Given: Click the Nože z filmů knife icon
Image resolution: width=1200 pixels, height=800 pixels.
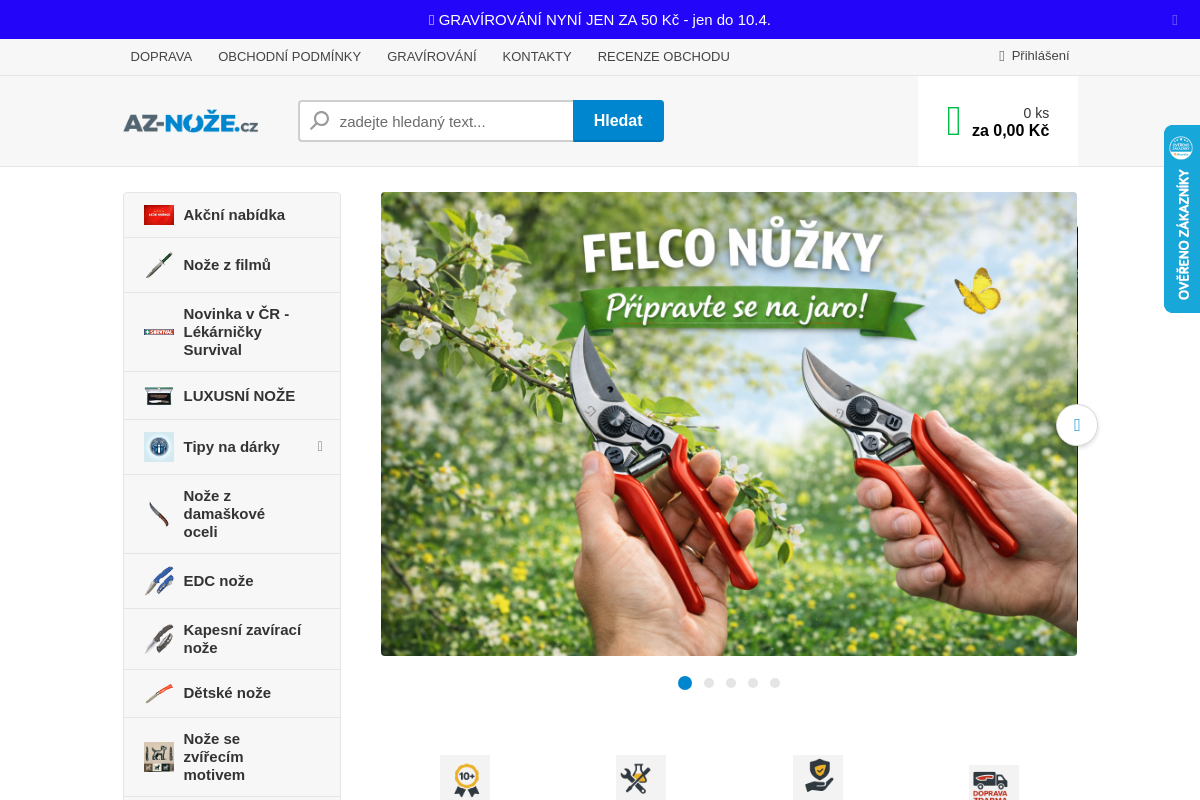Looking at the screenshot, I should (x=158, y=265).
